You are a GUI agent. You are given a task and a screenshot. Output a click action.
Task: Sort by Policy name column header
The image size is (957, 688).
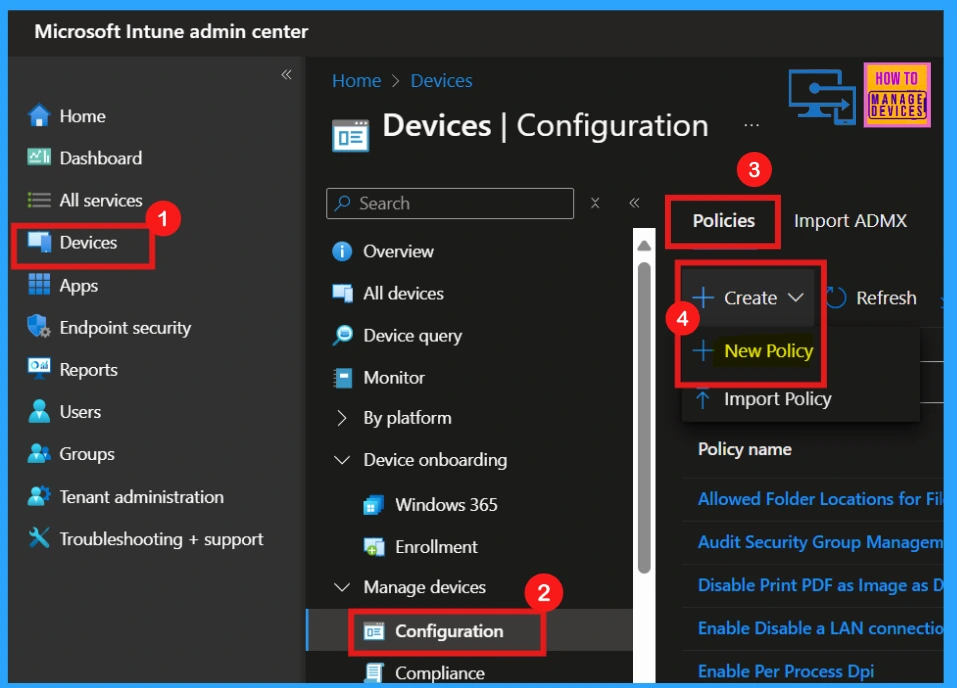745,449
